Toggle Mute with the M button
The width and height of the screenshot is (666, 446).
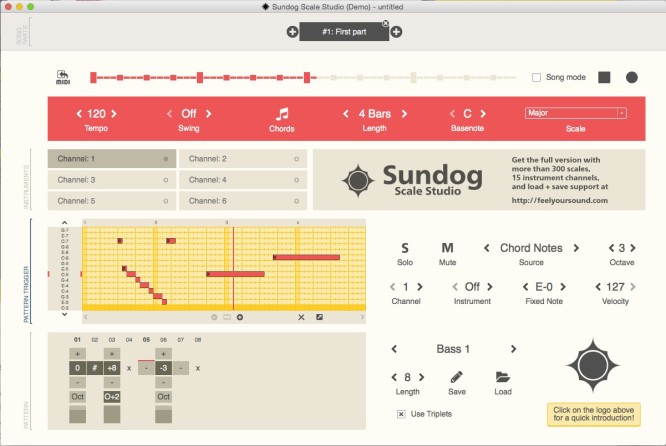447,248
